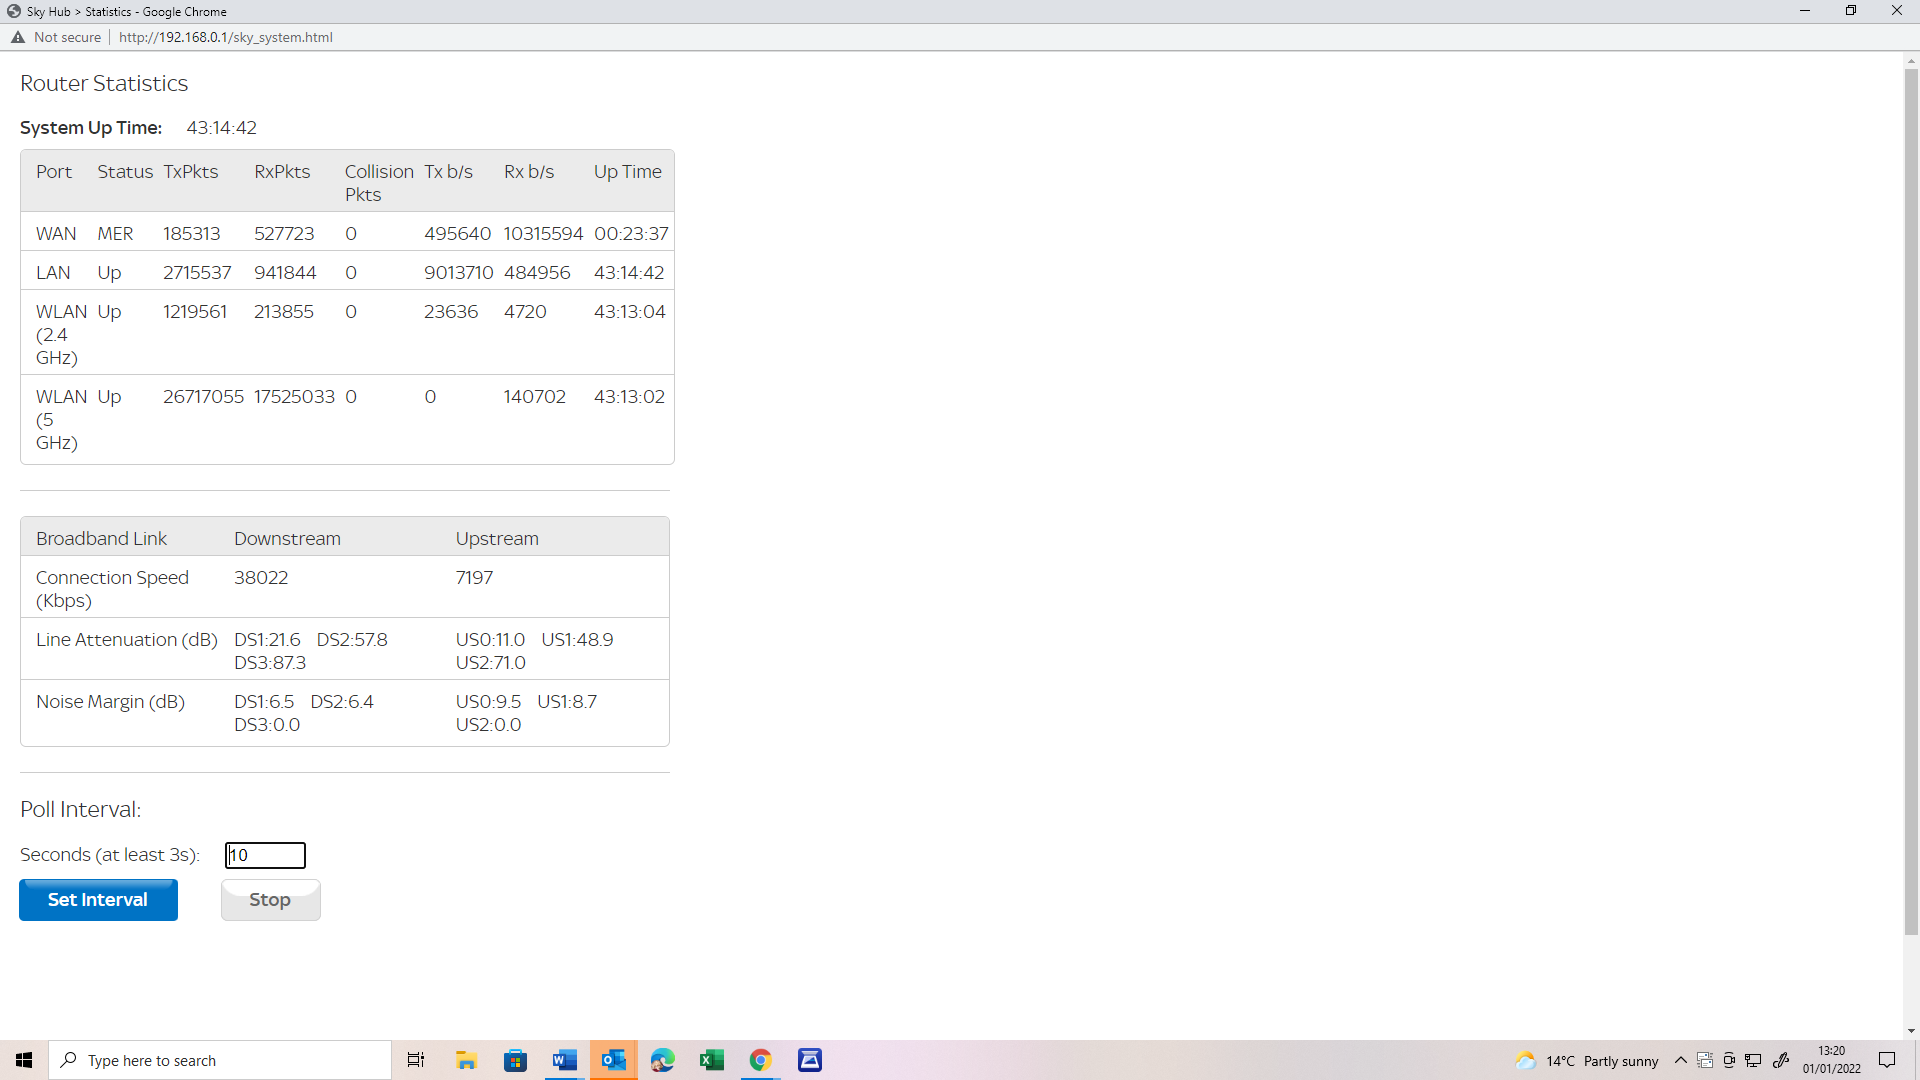Viewport: 1920px width, 1080px height.
Task: Click the Not Secure warning icon
Action: coord(17,37)
